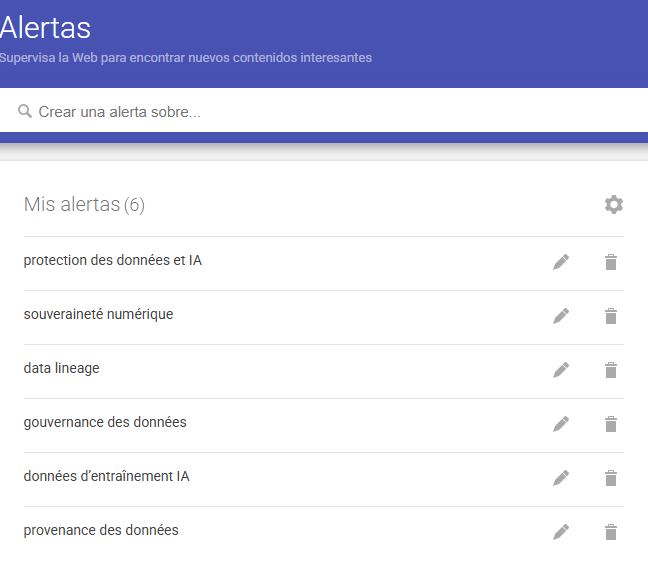Delete the 'provenance des données' alert
This screenshot has width=648, height=571.
tap(611, 532)
